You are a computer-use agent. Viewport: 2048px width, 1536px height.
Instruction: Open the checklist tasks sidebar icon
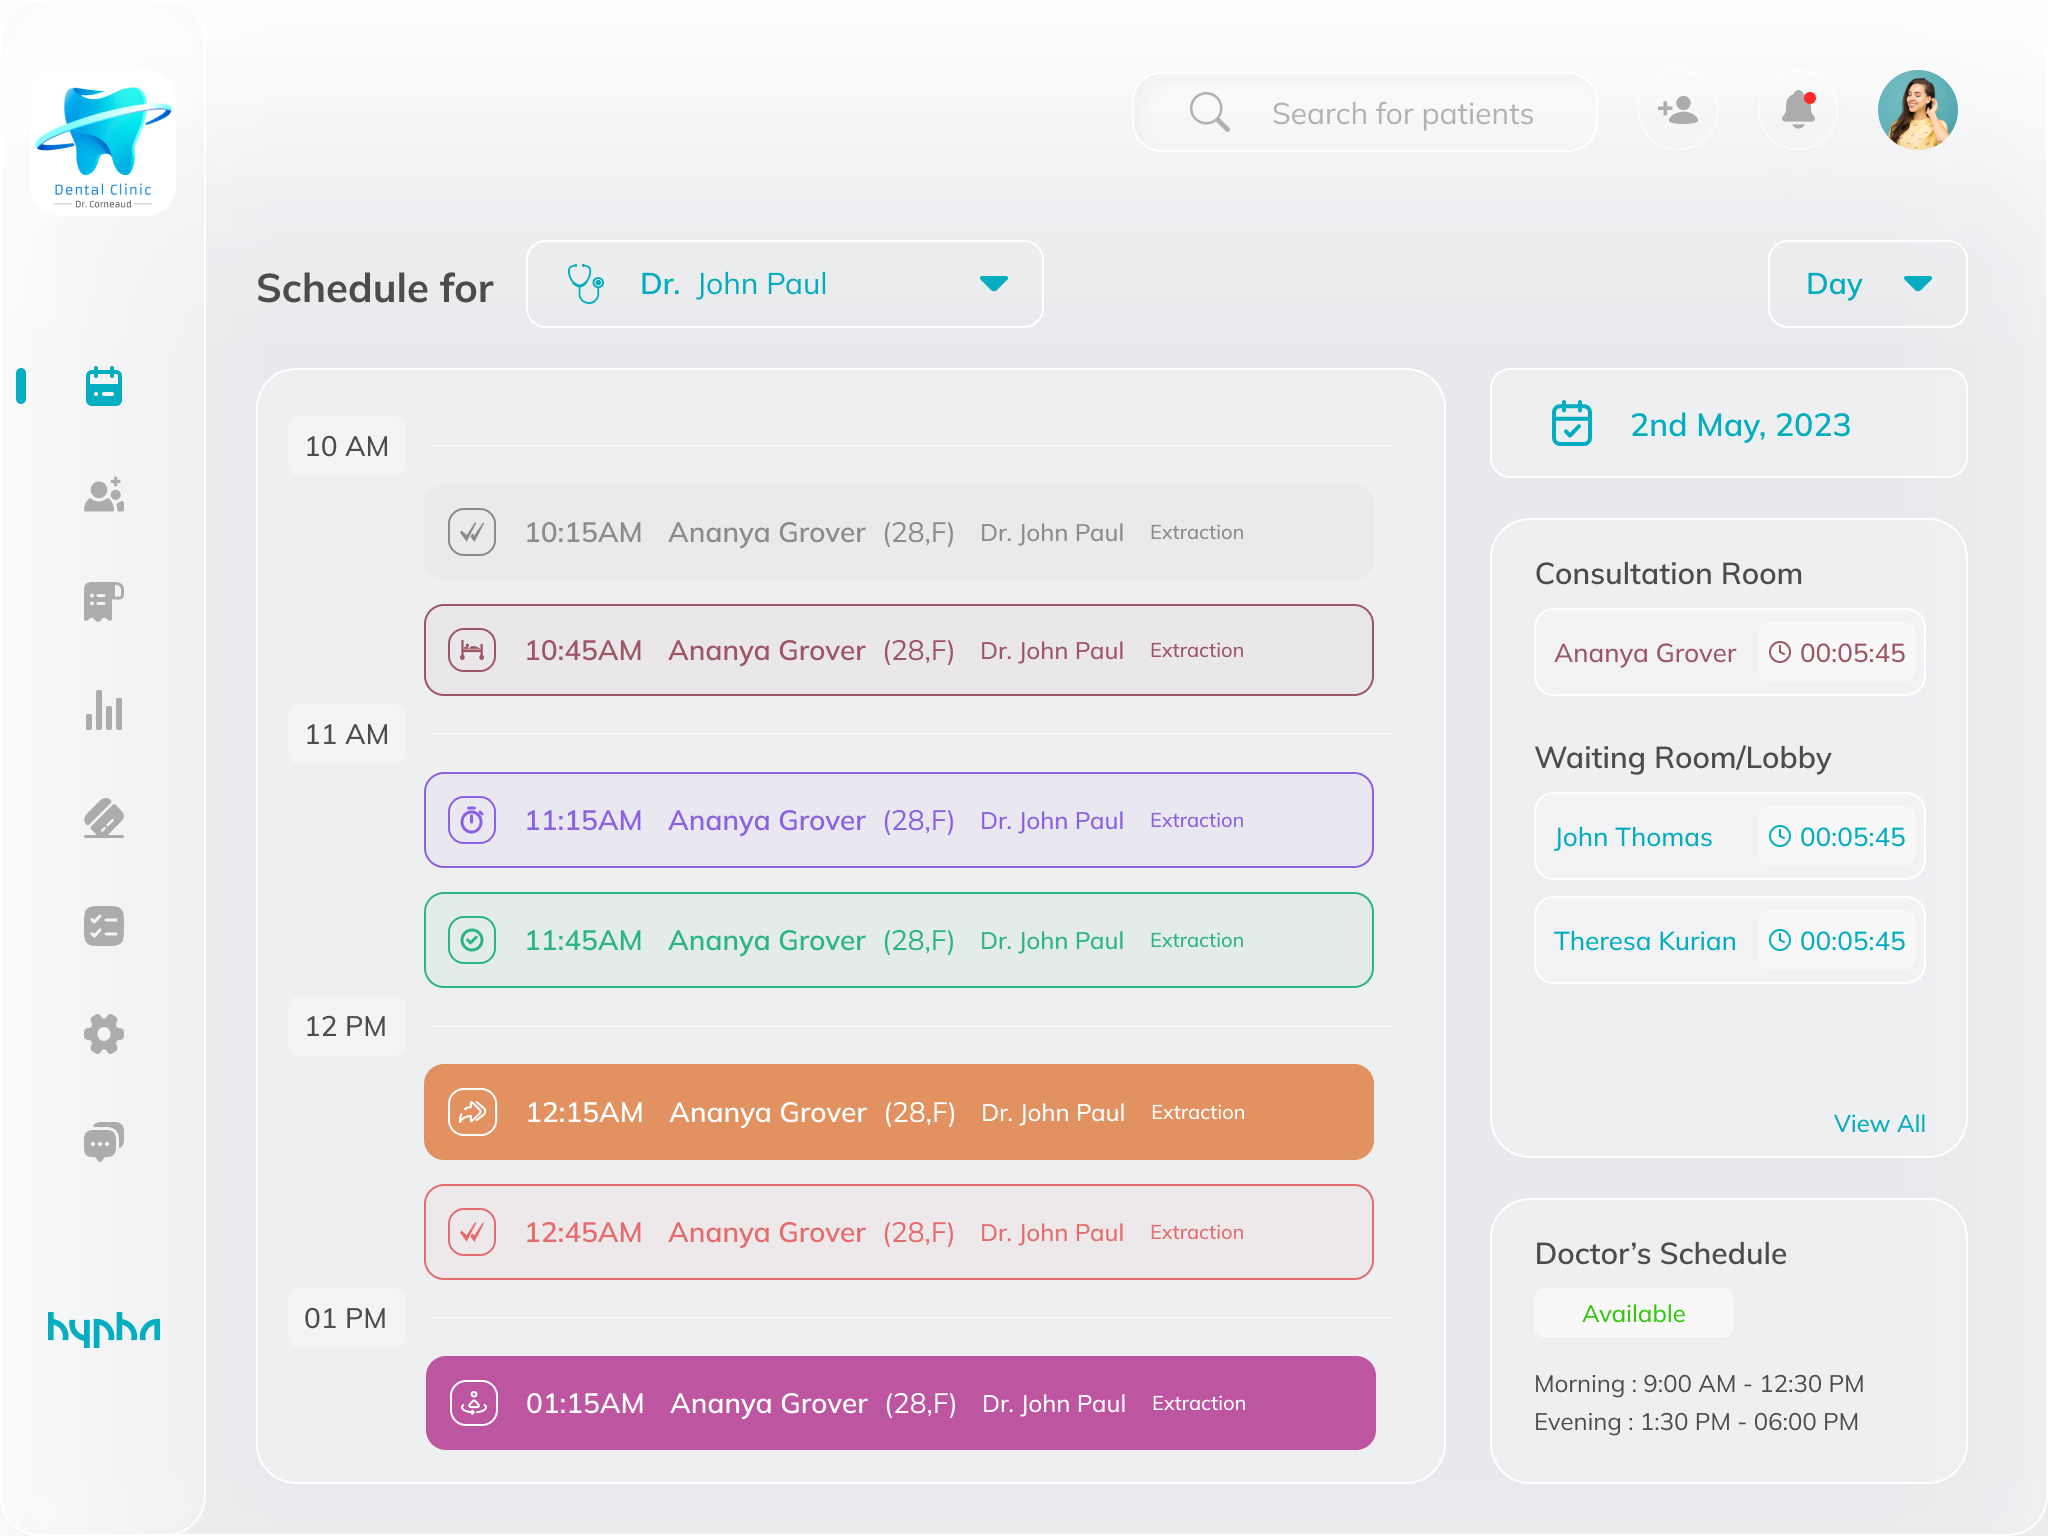tap(103, 926)
